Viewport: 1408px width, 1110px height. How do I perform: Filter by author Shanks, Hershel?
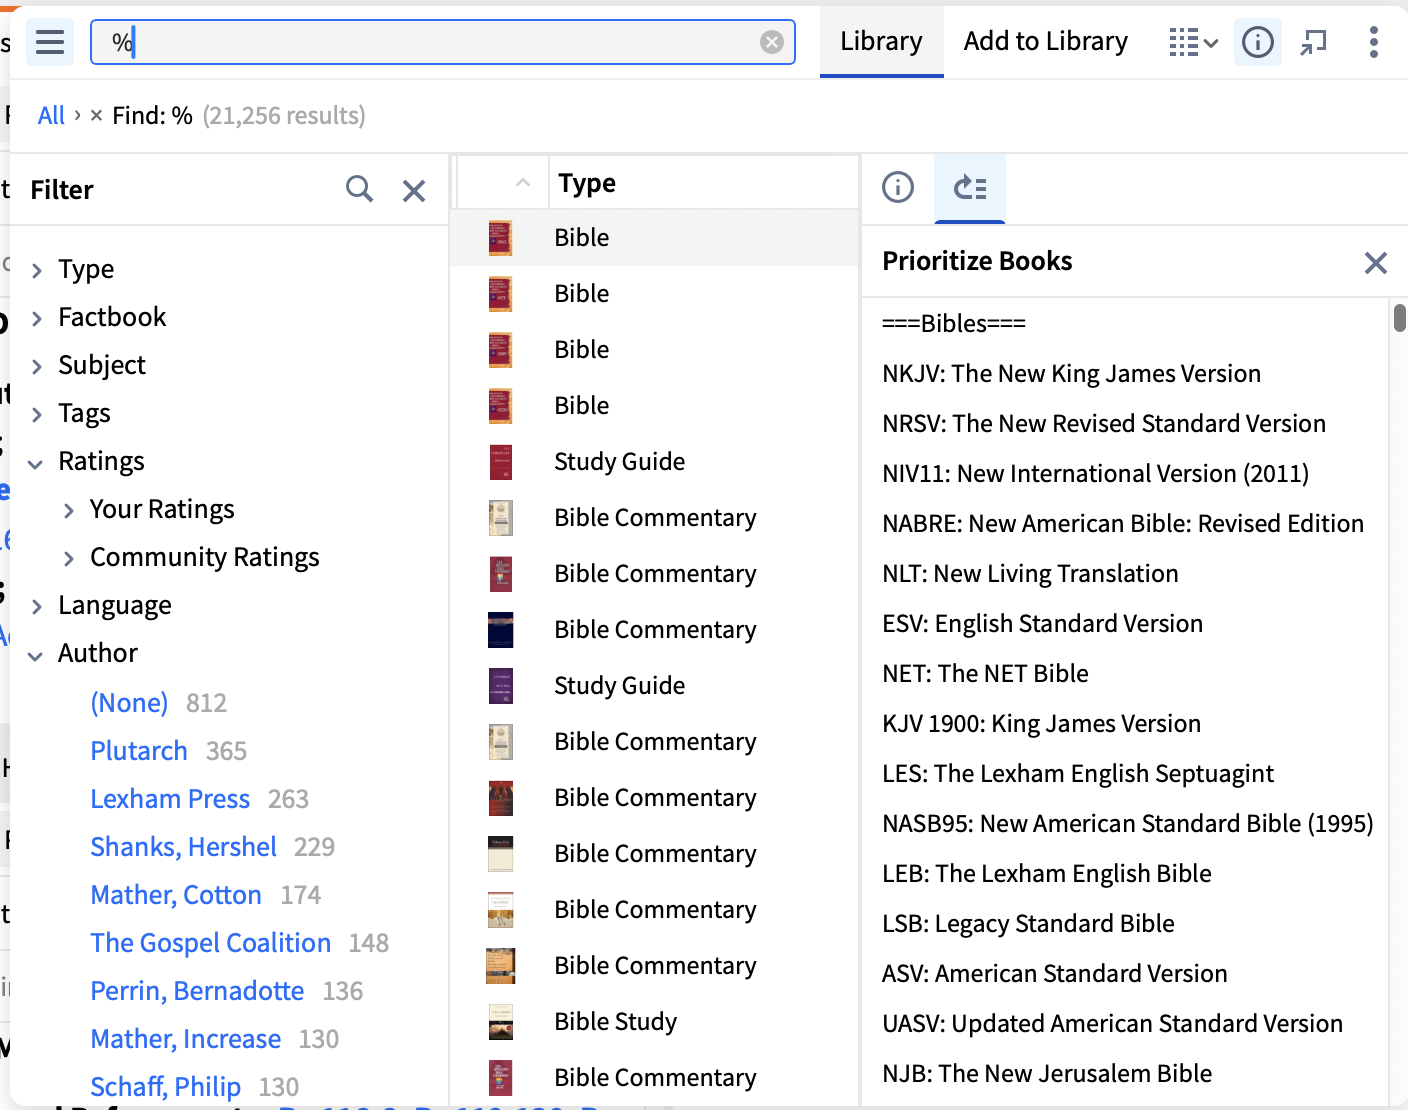pyautogui.click(x=183, y=847)
